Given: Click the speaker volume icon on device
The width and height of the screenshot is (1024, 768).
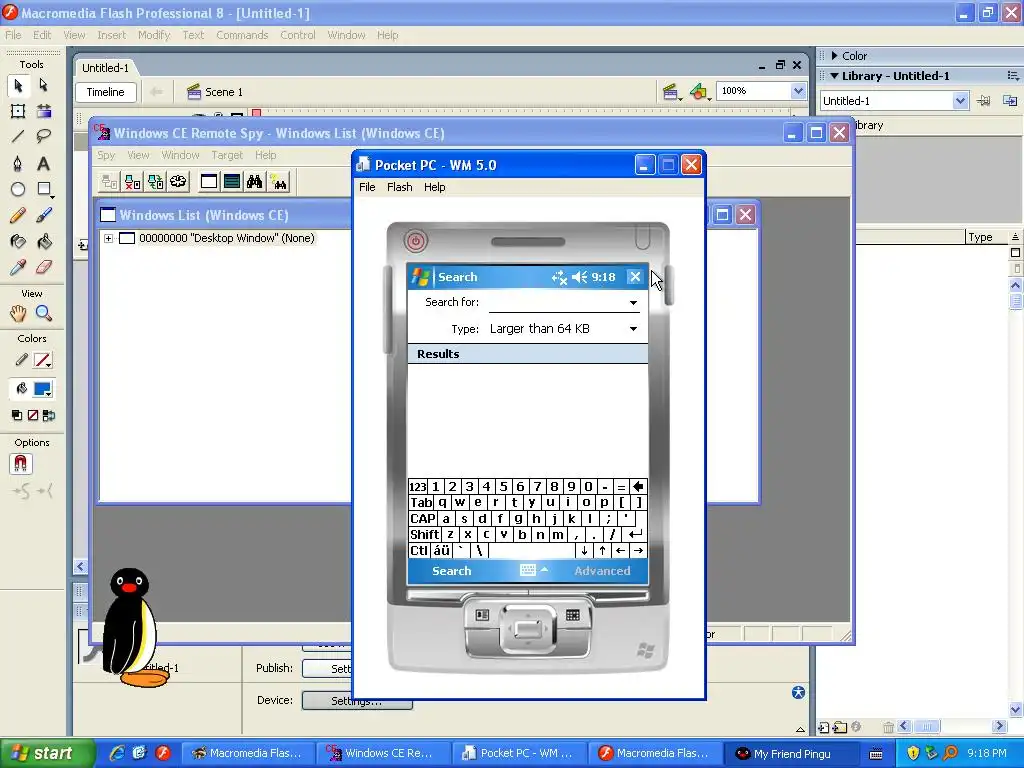Looking at the screenshot, I should coord(579,277).
